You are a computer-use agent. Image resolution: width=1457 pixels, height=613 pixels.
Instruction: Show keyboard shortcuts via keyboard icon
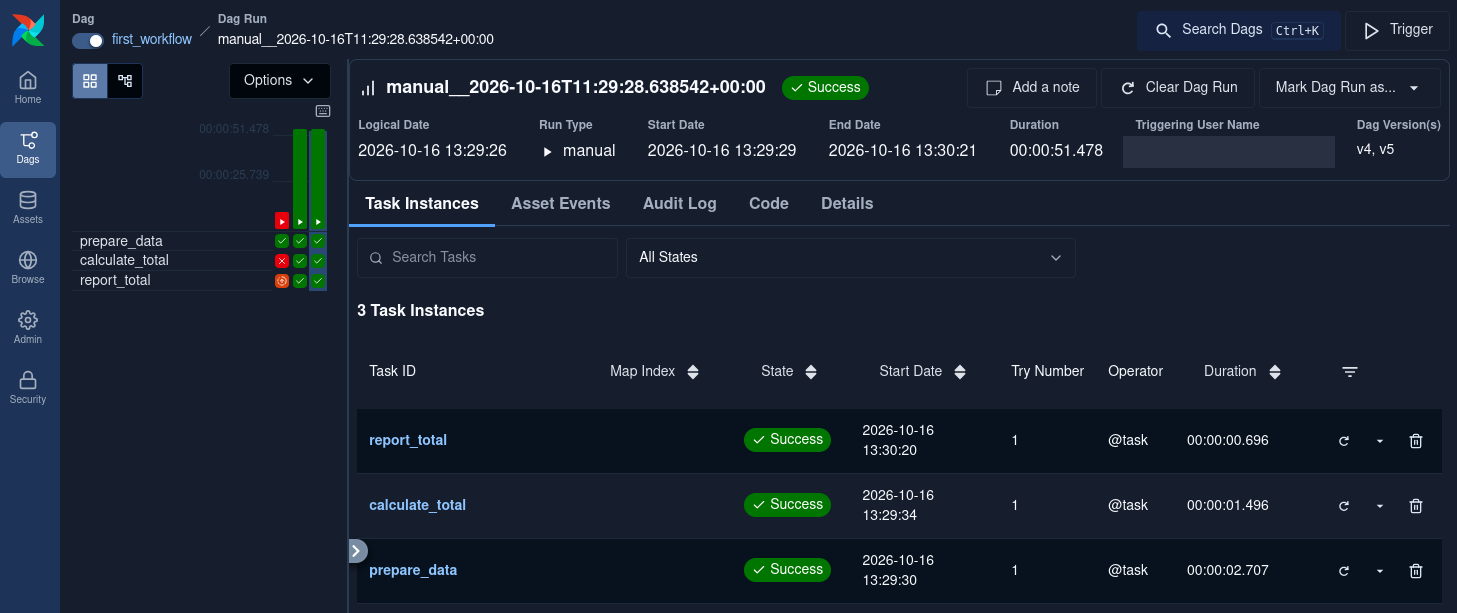tap(323, 111)
